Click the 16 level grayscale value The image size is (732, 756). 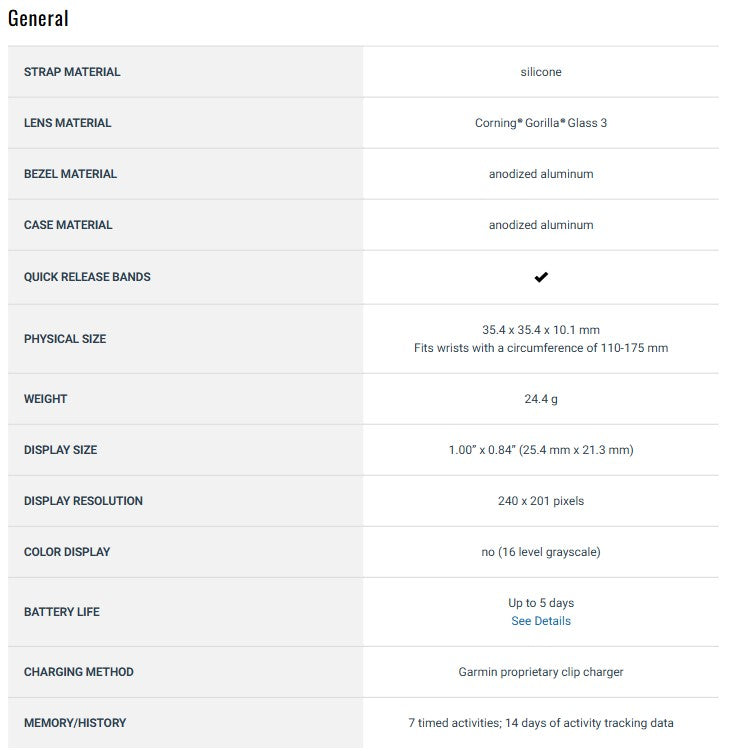point(541,552)
